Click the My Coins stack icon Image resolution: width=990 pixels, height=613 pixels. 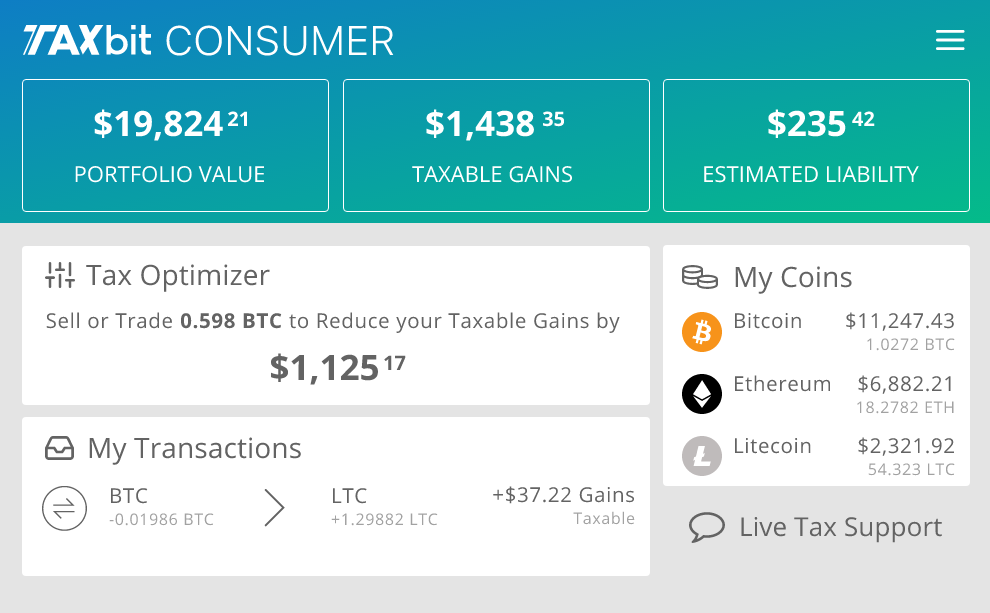[700, 277]
